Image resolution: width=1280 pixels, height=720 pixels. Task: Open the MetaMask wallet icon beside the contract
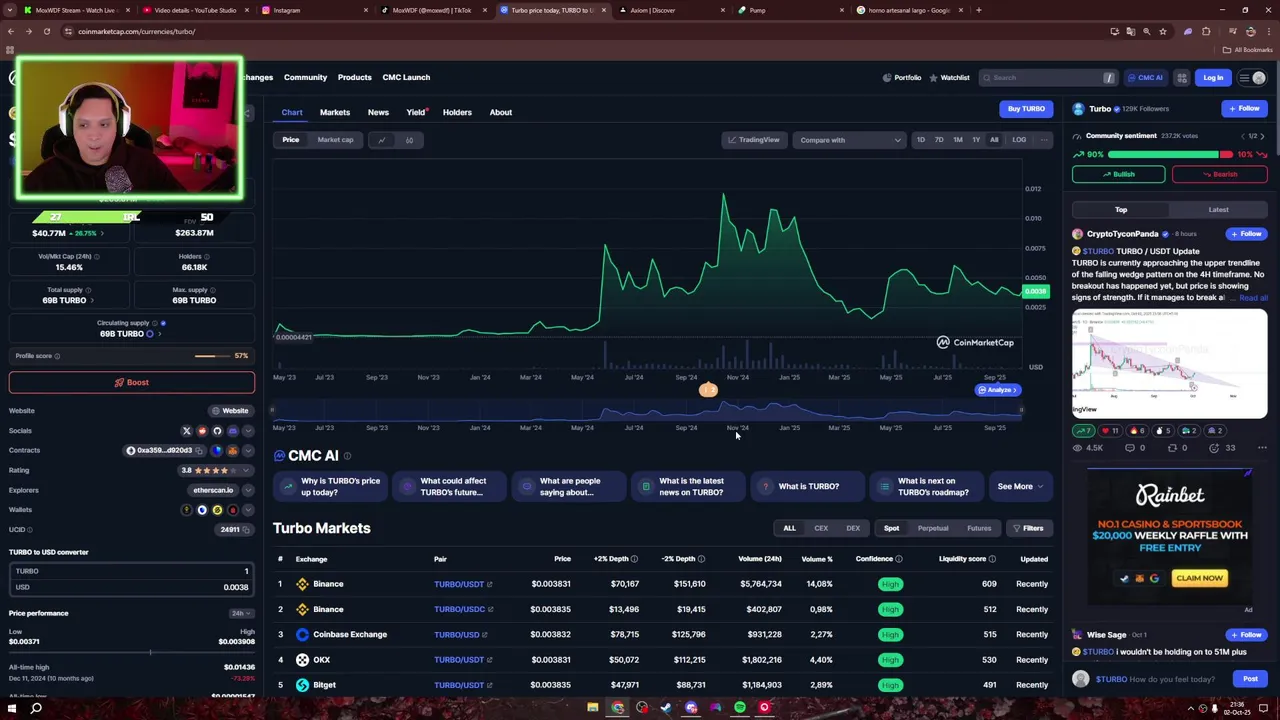[232, 451]
